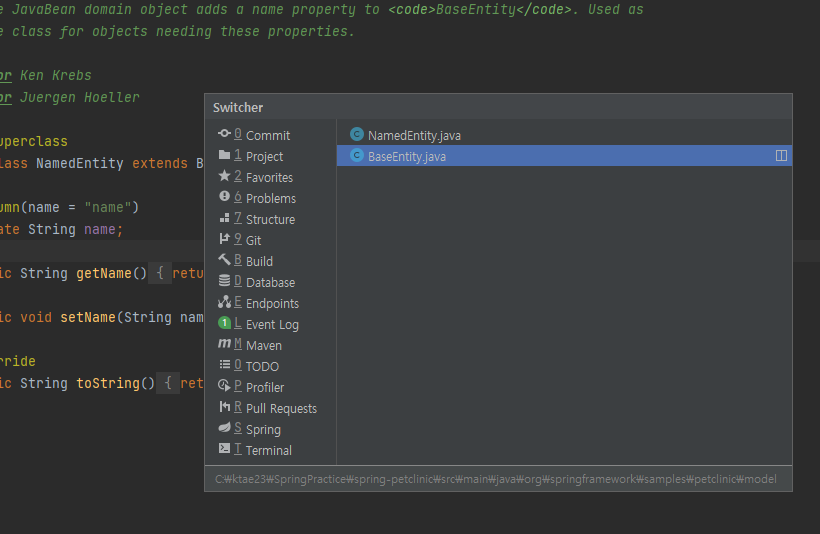Click the Problems warning icon
This screenshot has width=820, height=534.
coord(224,197)
